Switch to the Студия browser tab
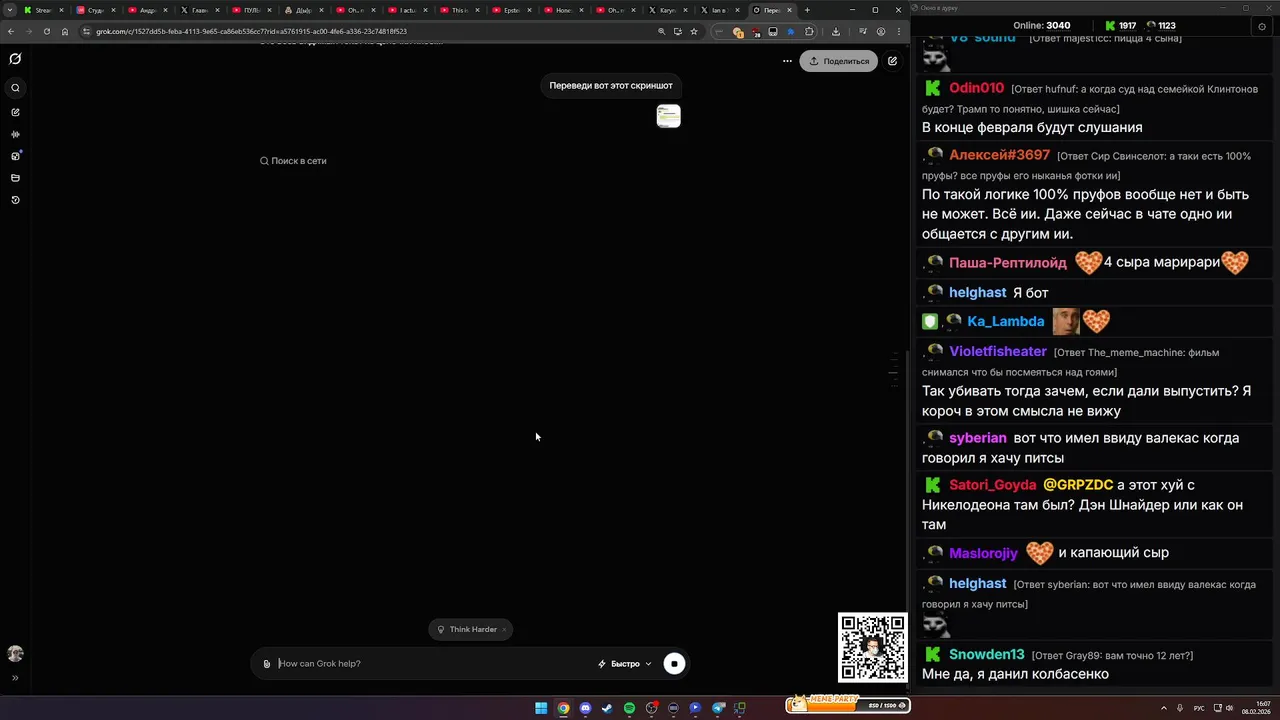This screenshot has height=720, width=1280. tap(96, 10)
